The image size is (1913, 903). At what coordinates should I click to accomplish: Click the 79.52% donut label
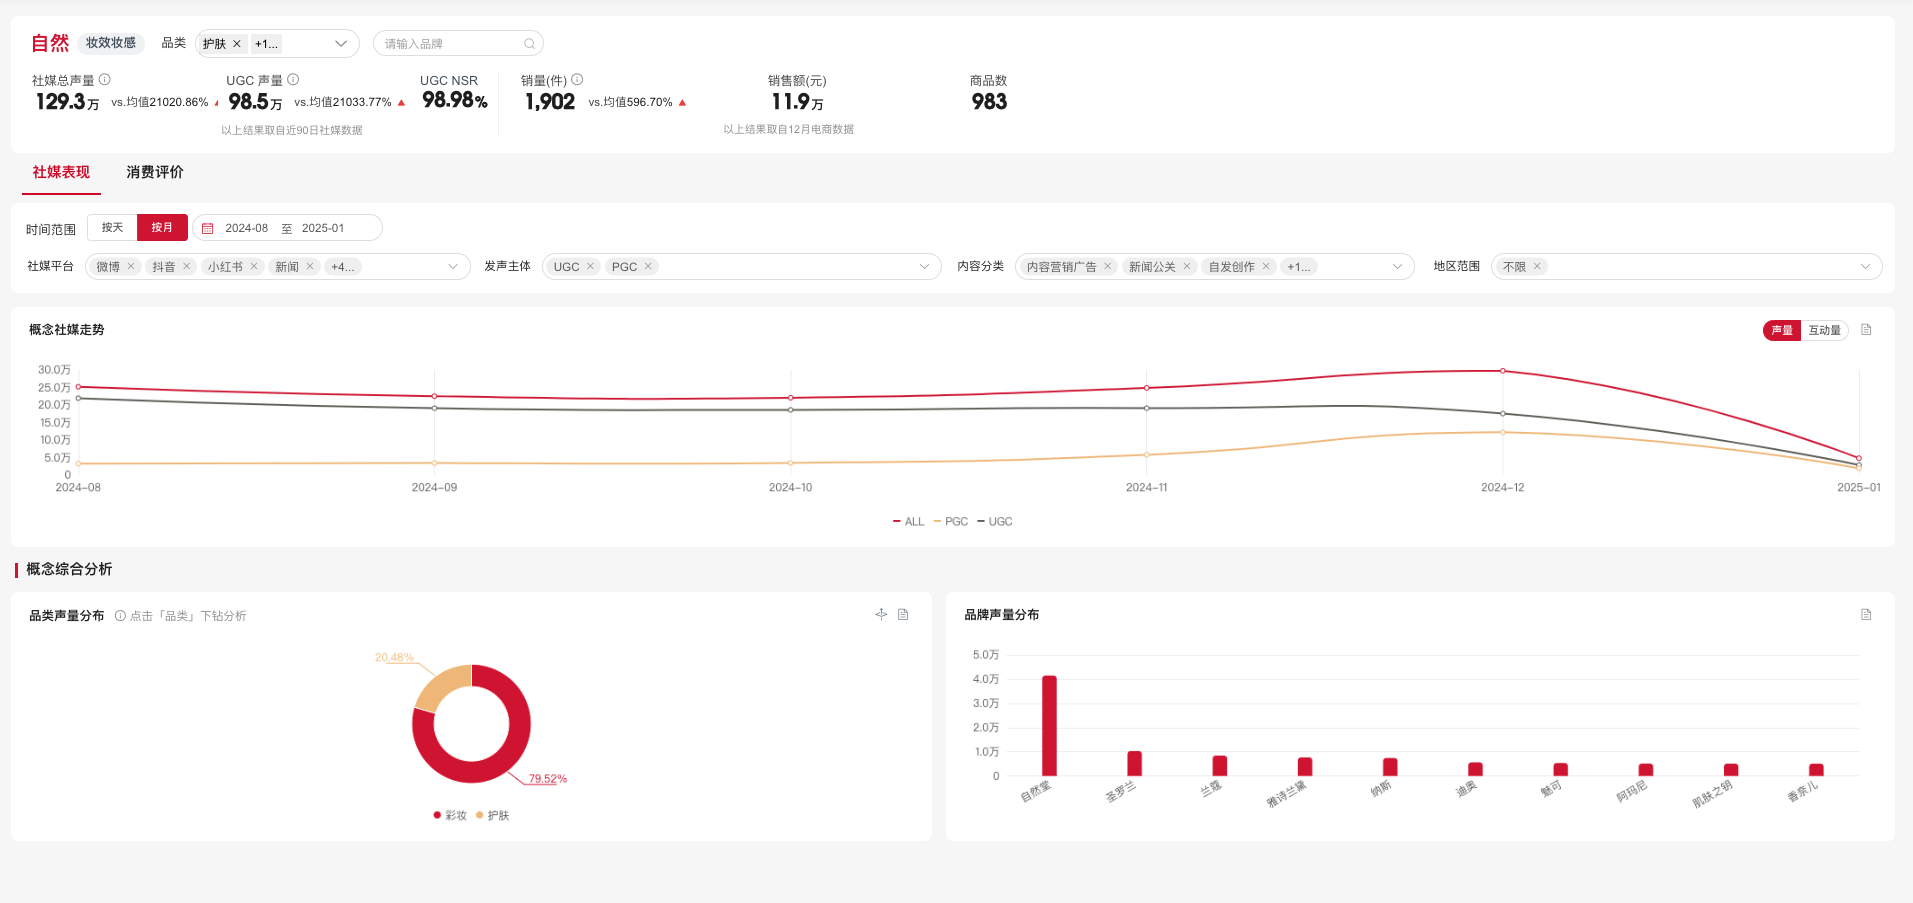coord(548,779)
